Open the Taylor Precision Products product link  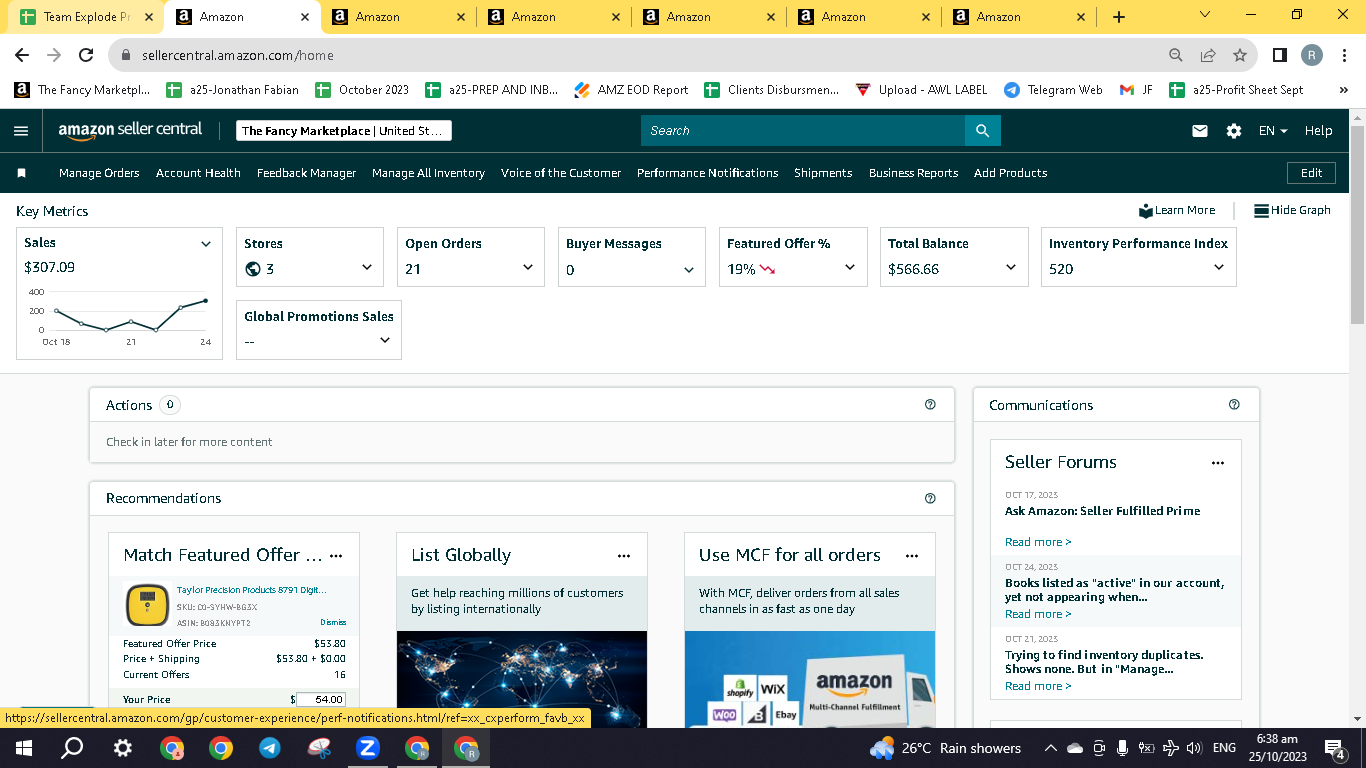[252, 590]
